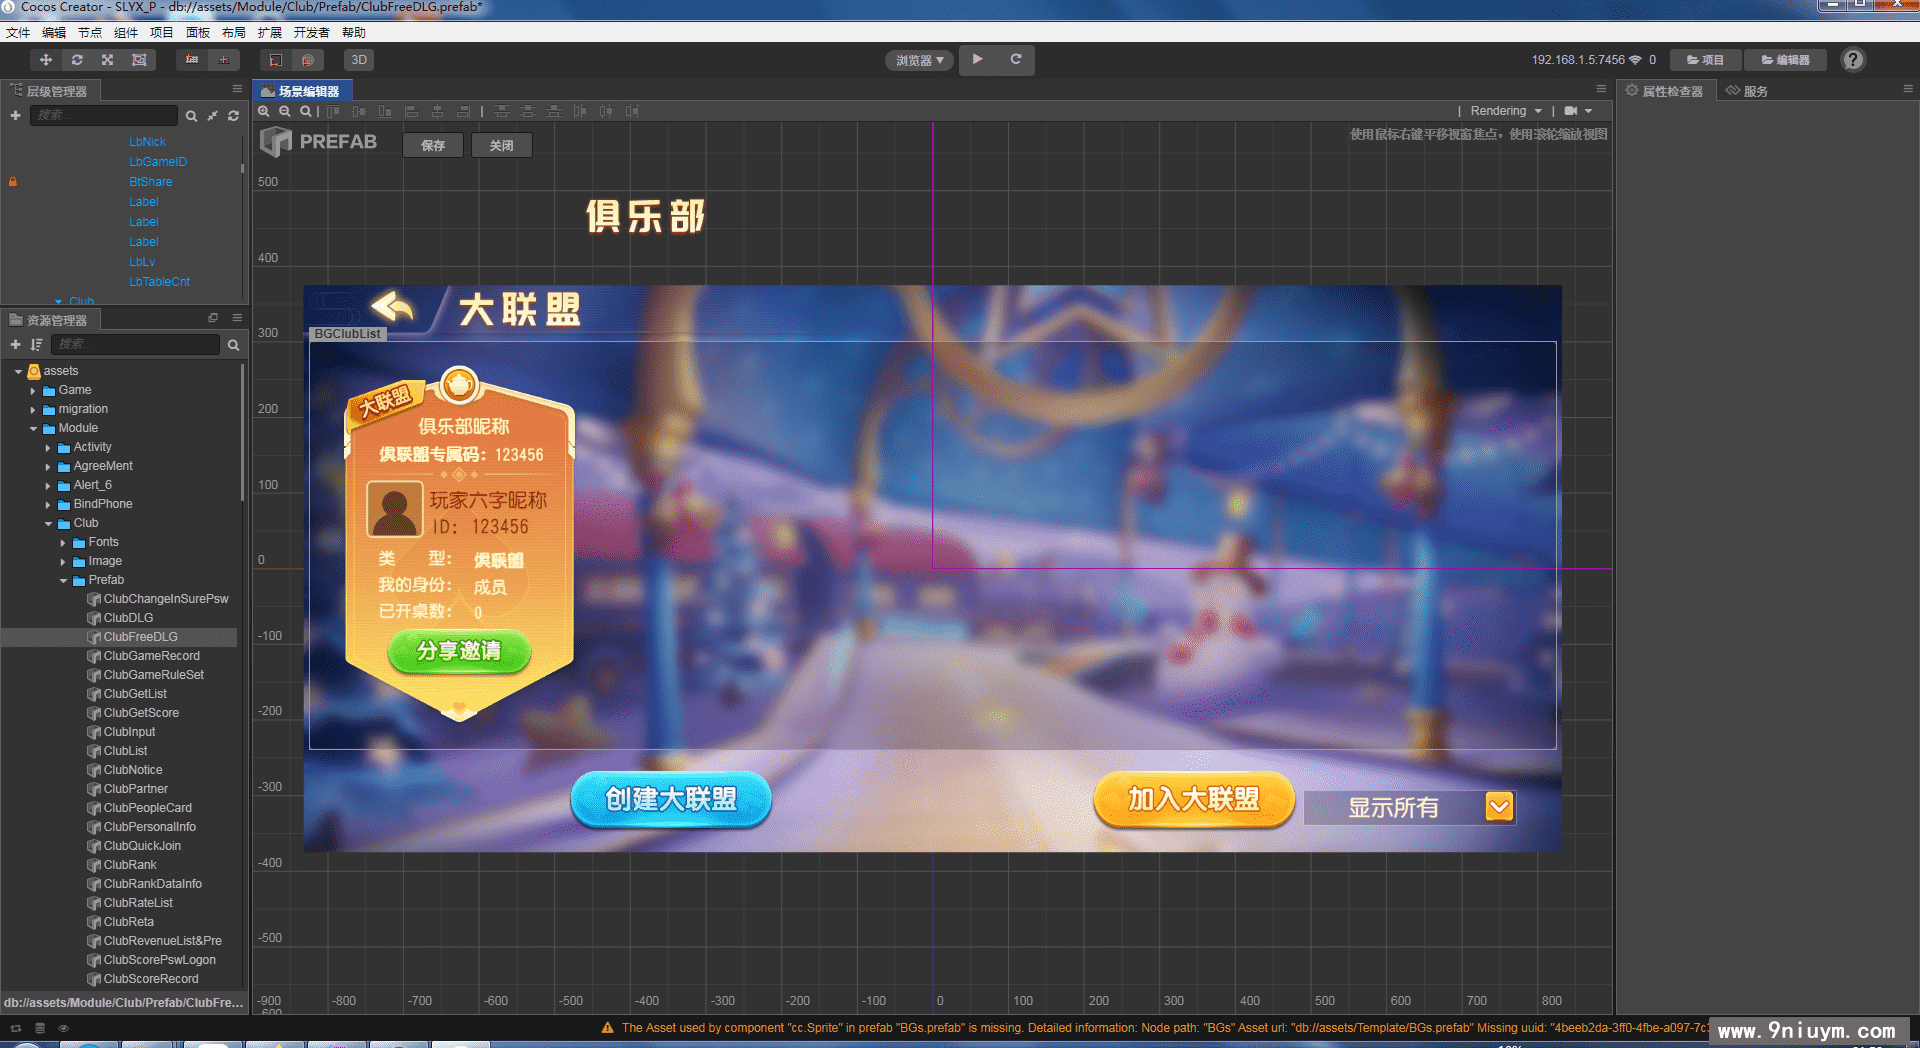Select the Move tool in the toolbar
This screenshot has width=1920, height=1048.
[45, 60]
